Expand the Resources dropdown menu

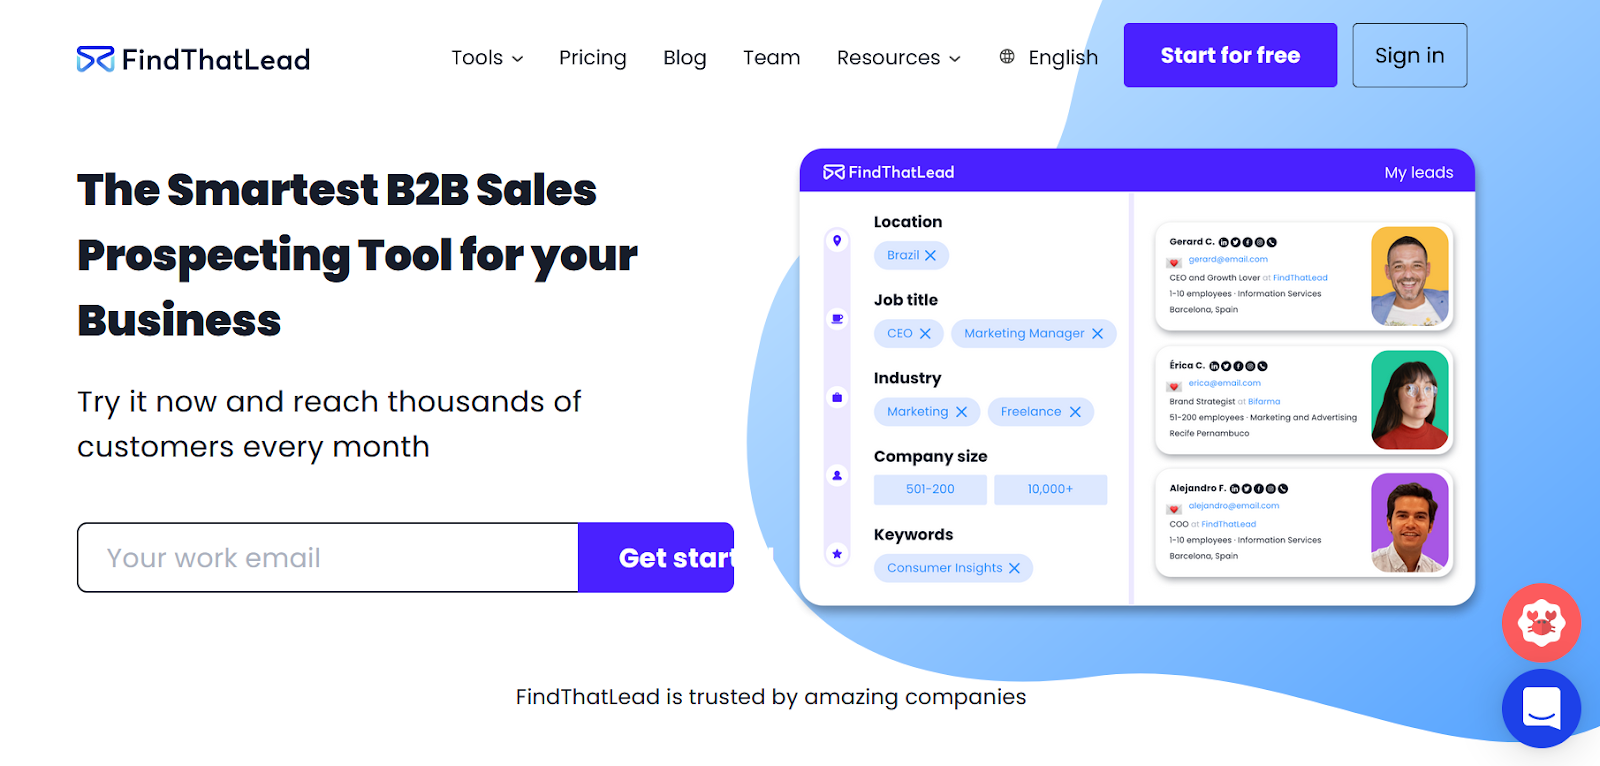(898, 58)
